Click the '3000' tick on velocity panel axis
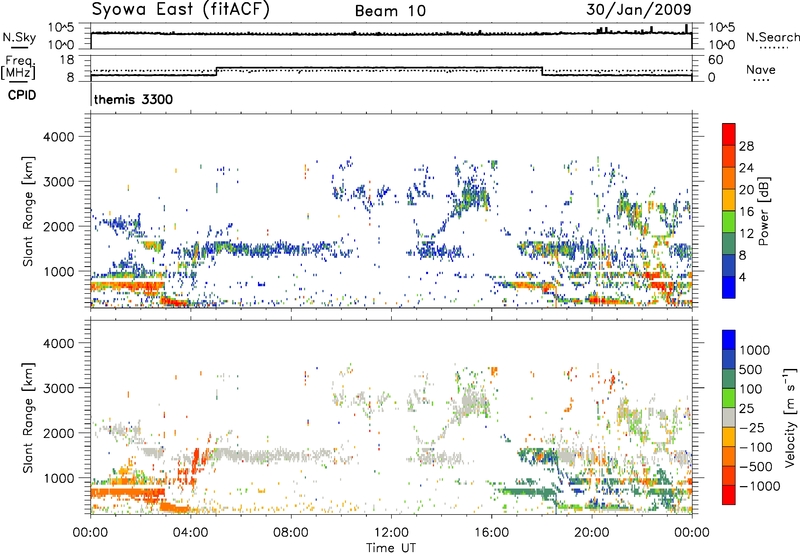 [x=59, y=388]
